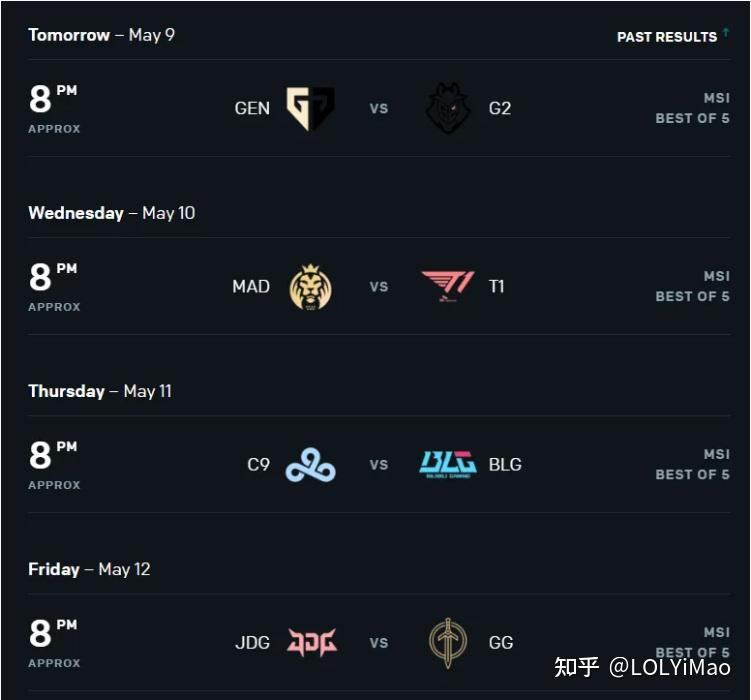The image size is (751, 700).
Task: Click the Thursday May 11 date header
Action: click(x=100, y=391)
